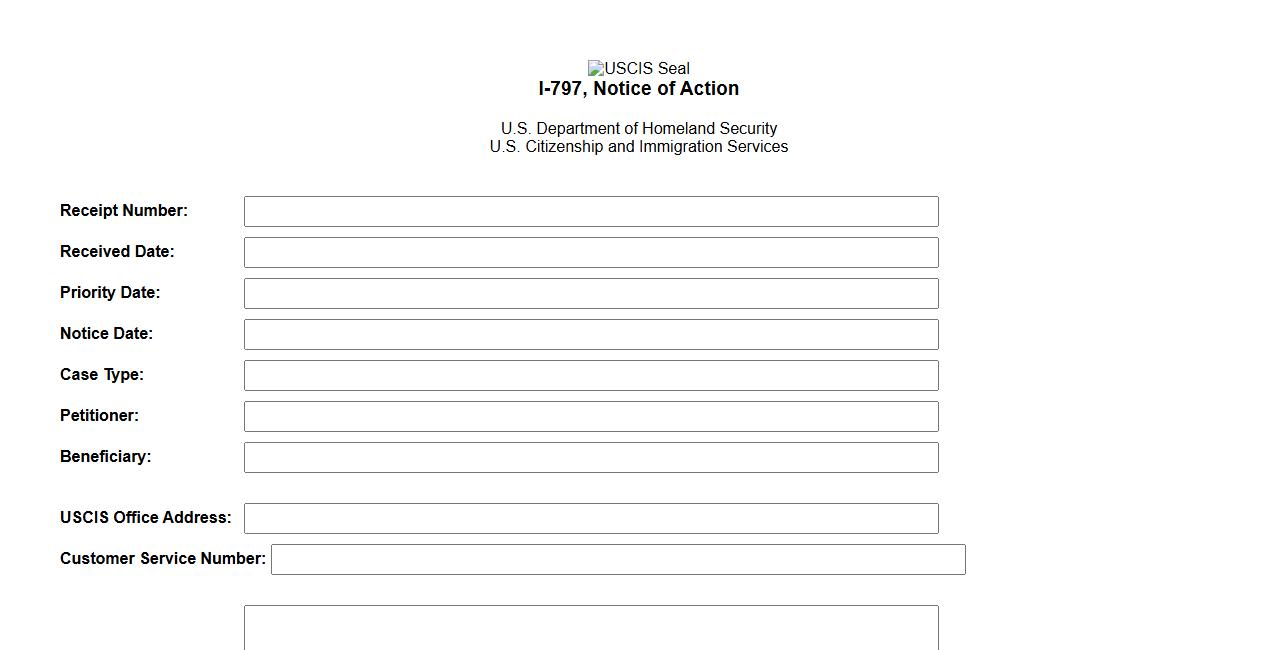The image size is (1278, 650).
Task: Focus the Customer Service Number input
Action: pos(618,559)
